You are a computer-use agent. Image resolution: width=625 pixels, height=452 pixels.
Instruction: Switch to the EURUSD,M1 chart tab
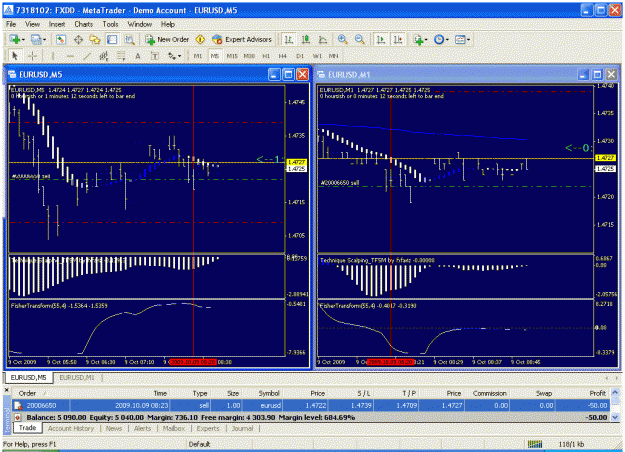77,377
